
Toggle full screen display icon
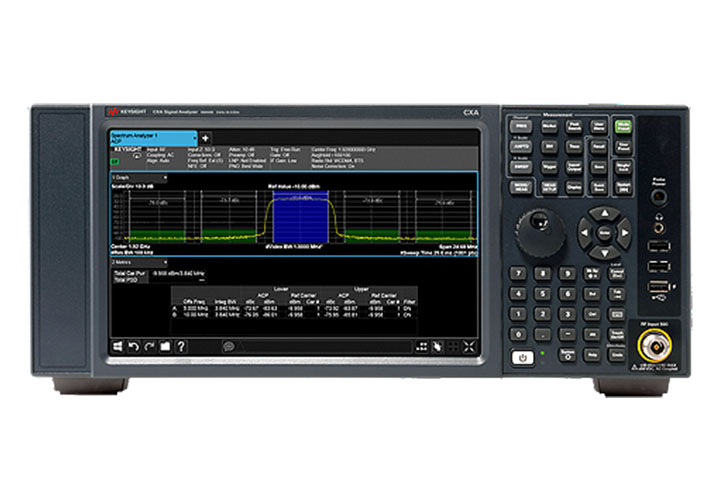[x=467, y=346]
